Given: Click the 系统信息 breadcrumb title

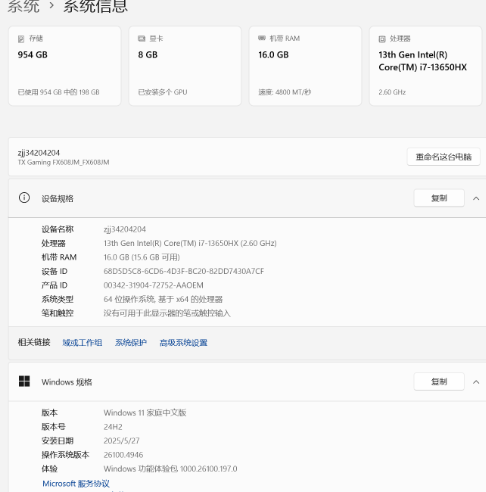Looking at the screenshot, I should tap(96, 6).
